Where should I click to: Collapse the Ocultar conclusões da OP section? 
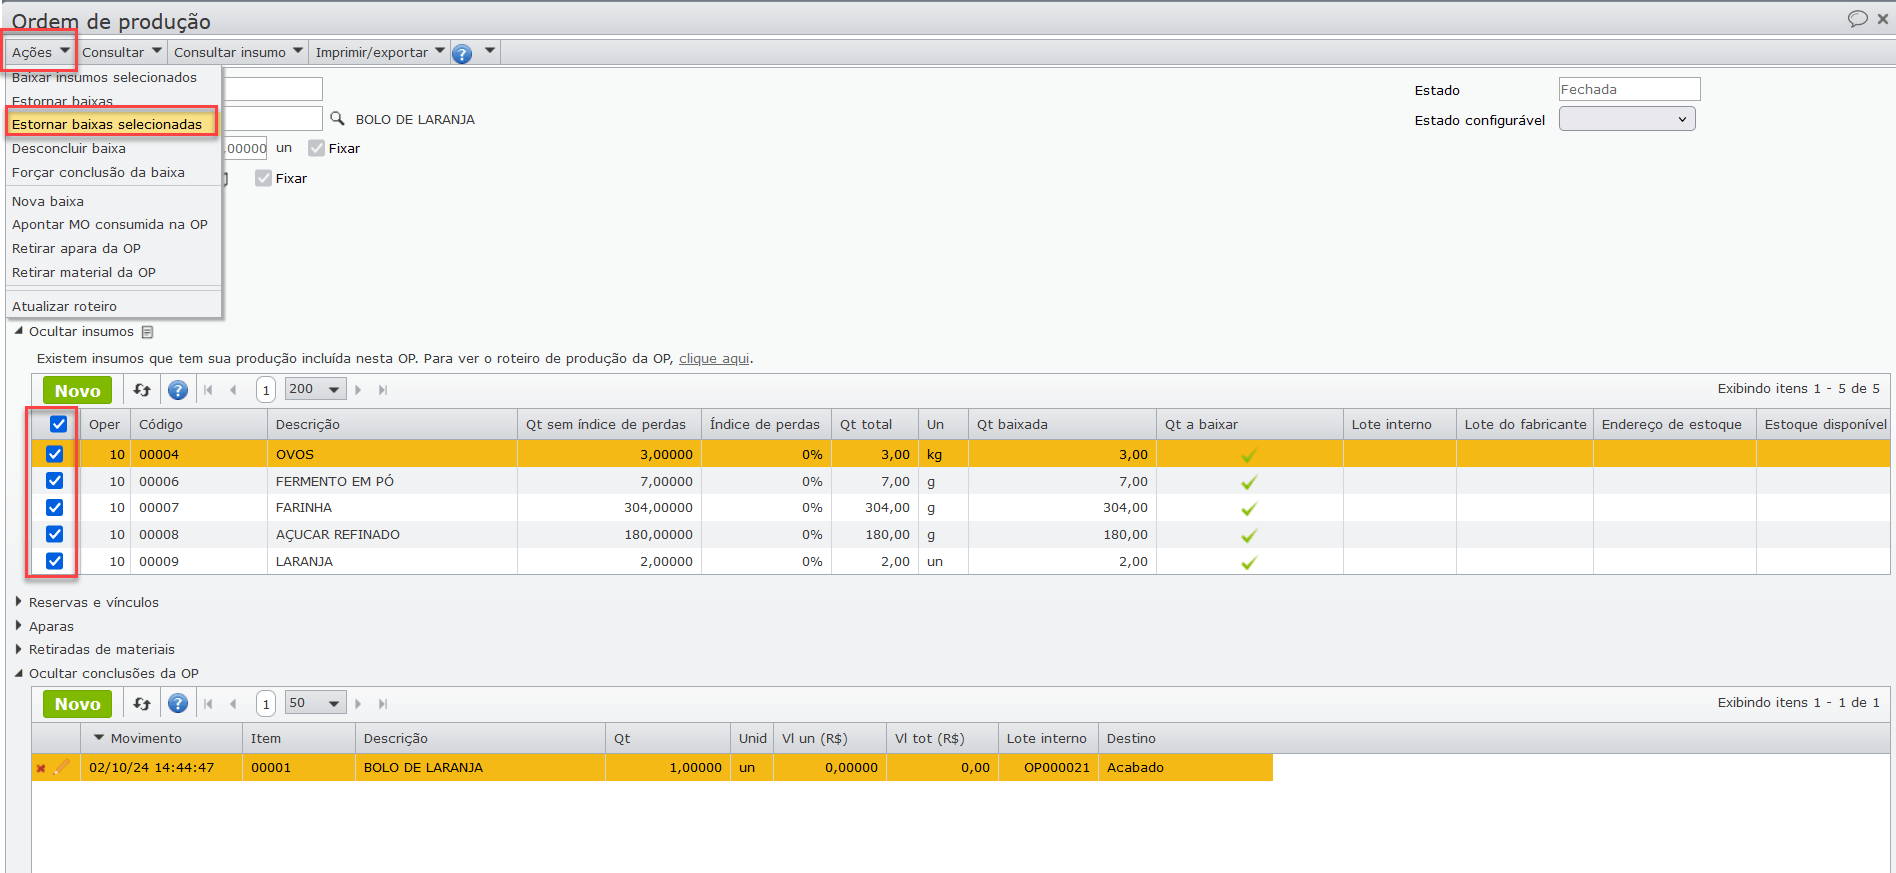click(x=19, y=673)
